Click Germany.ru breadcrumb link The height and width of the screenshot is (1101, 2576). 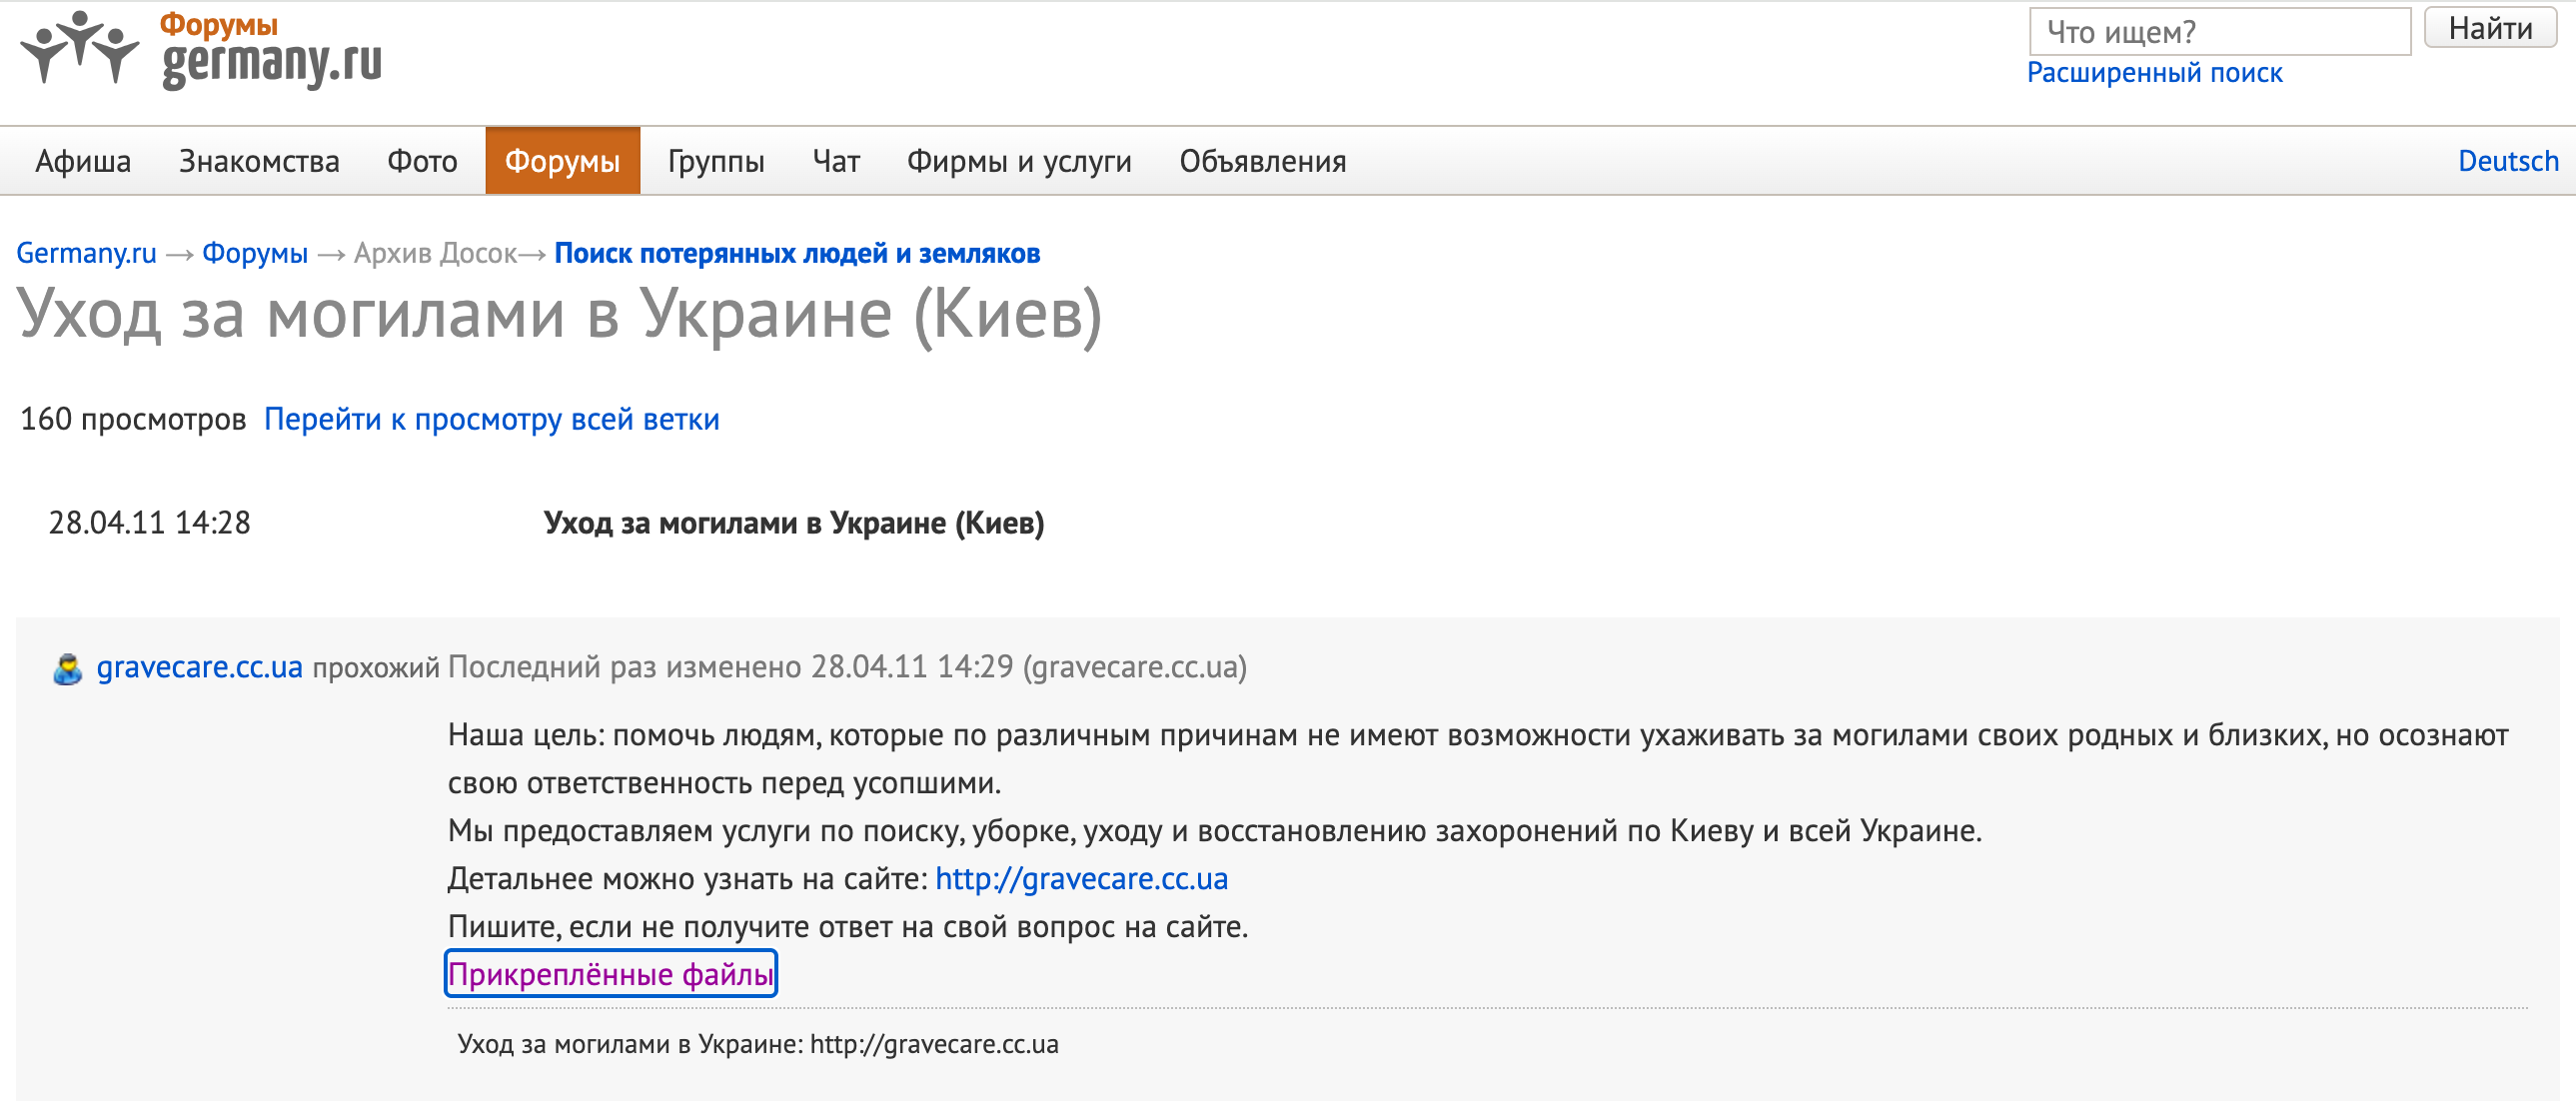click(86, 254)
